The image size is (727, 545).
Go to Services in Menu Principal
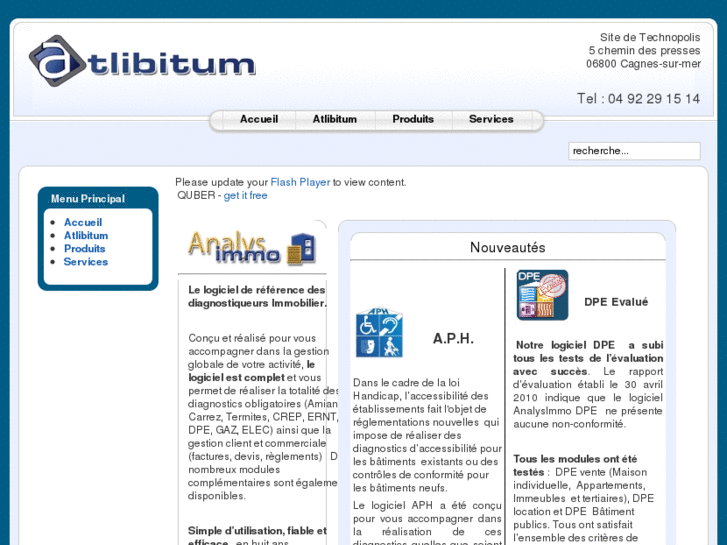pyautogui.click(x=85, y=262)
